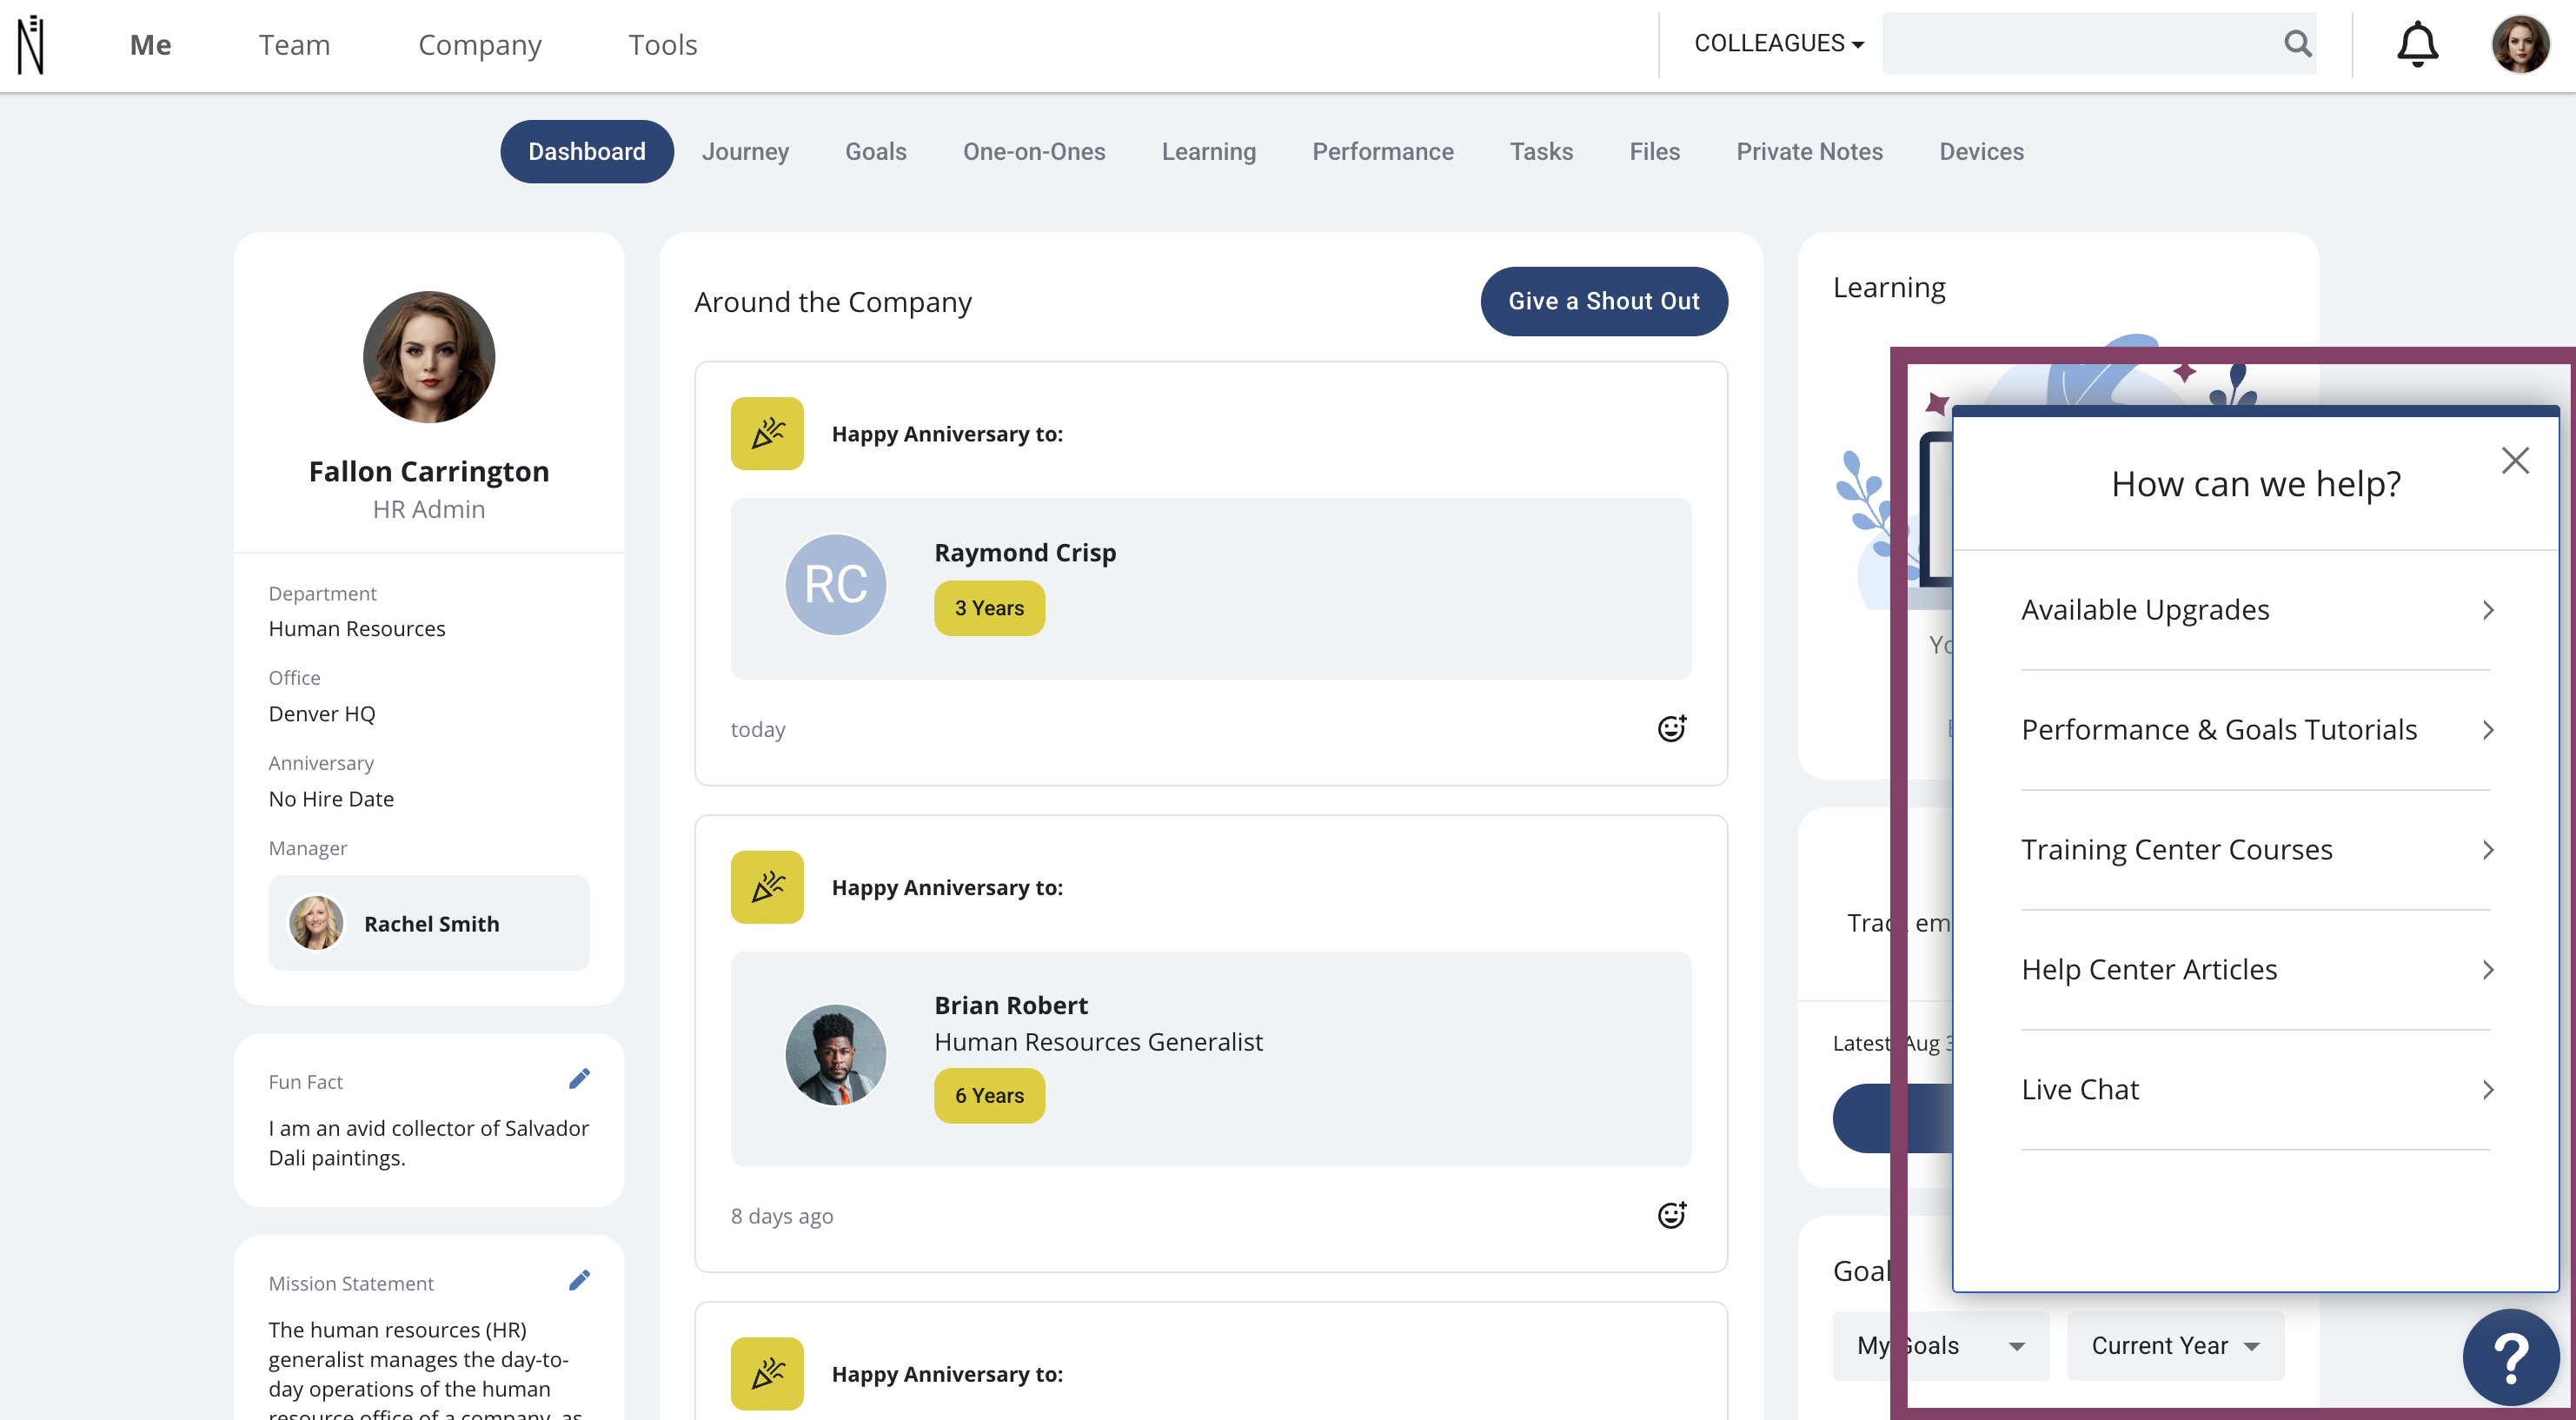
Task: Switch to the Files tab
Action: (1655, 151)
